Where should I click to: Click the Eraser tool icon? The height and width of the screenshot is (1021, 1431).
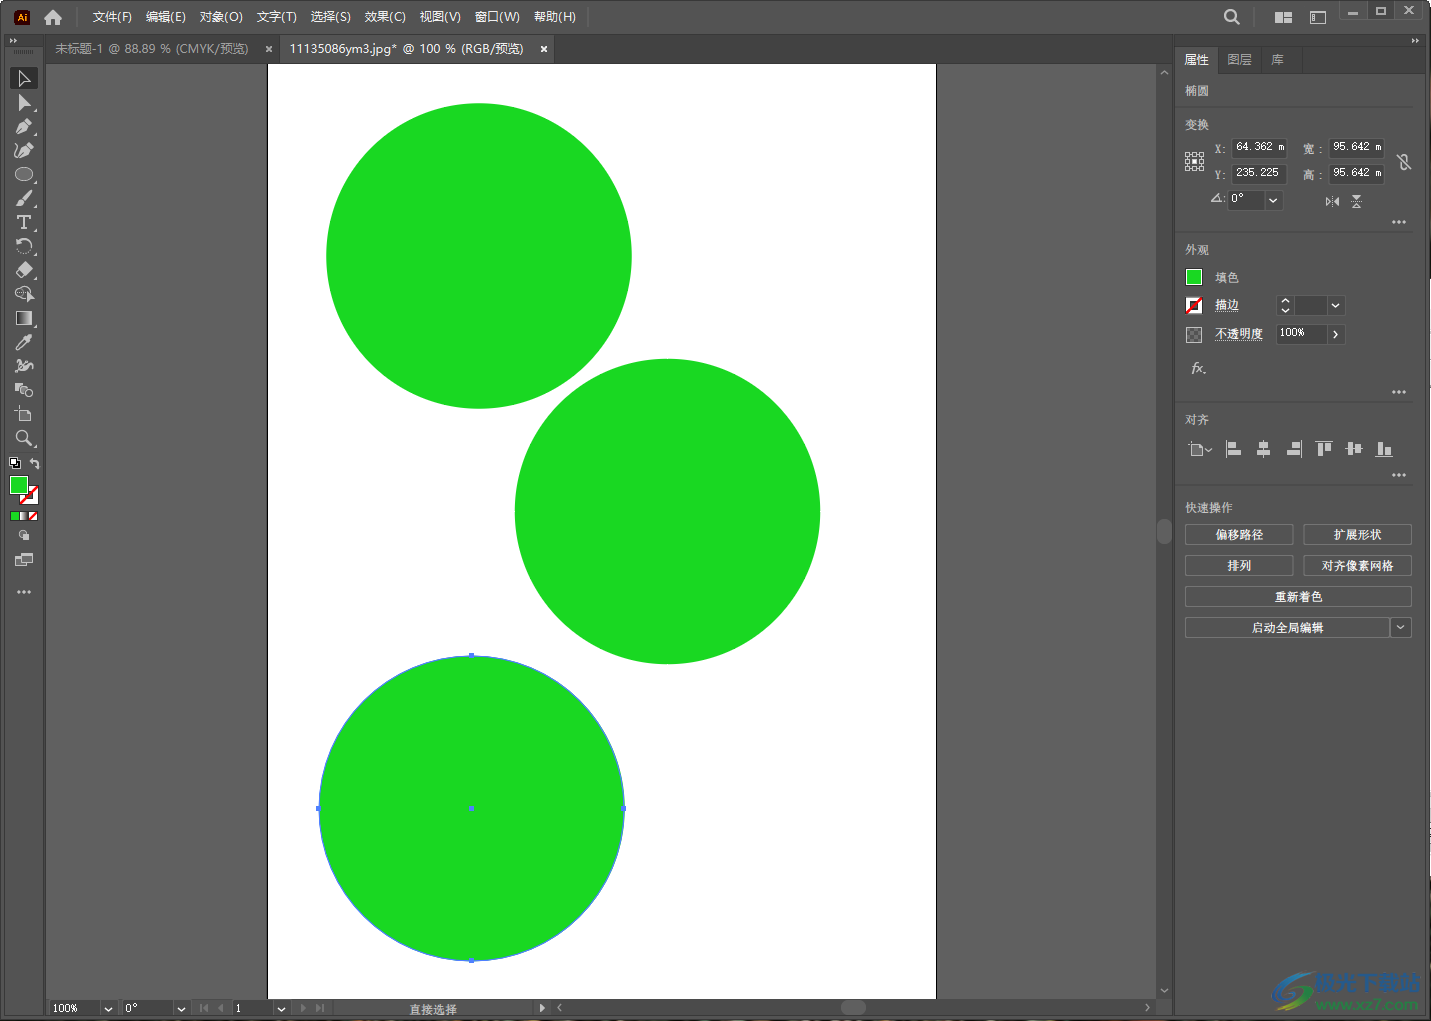pyautogui.click(x=24, y=271)
